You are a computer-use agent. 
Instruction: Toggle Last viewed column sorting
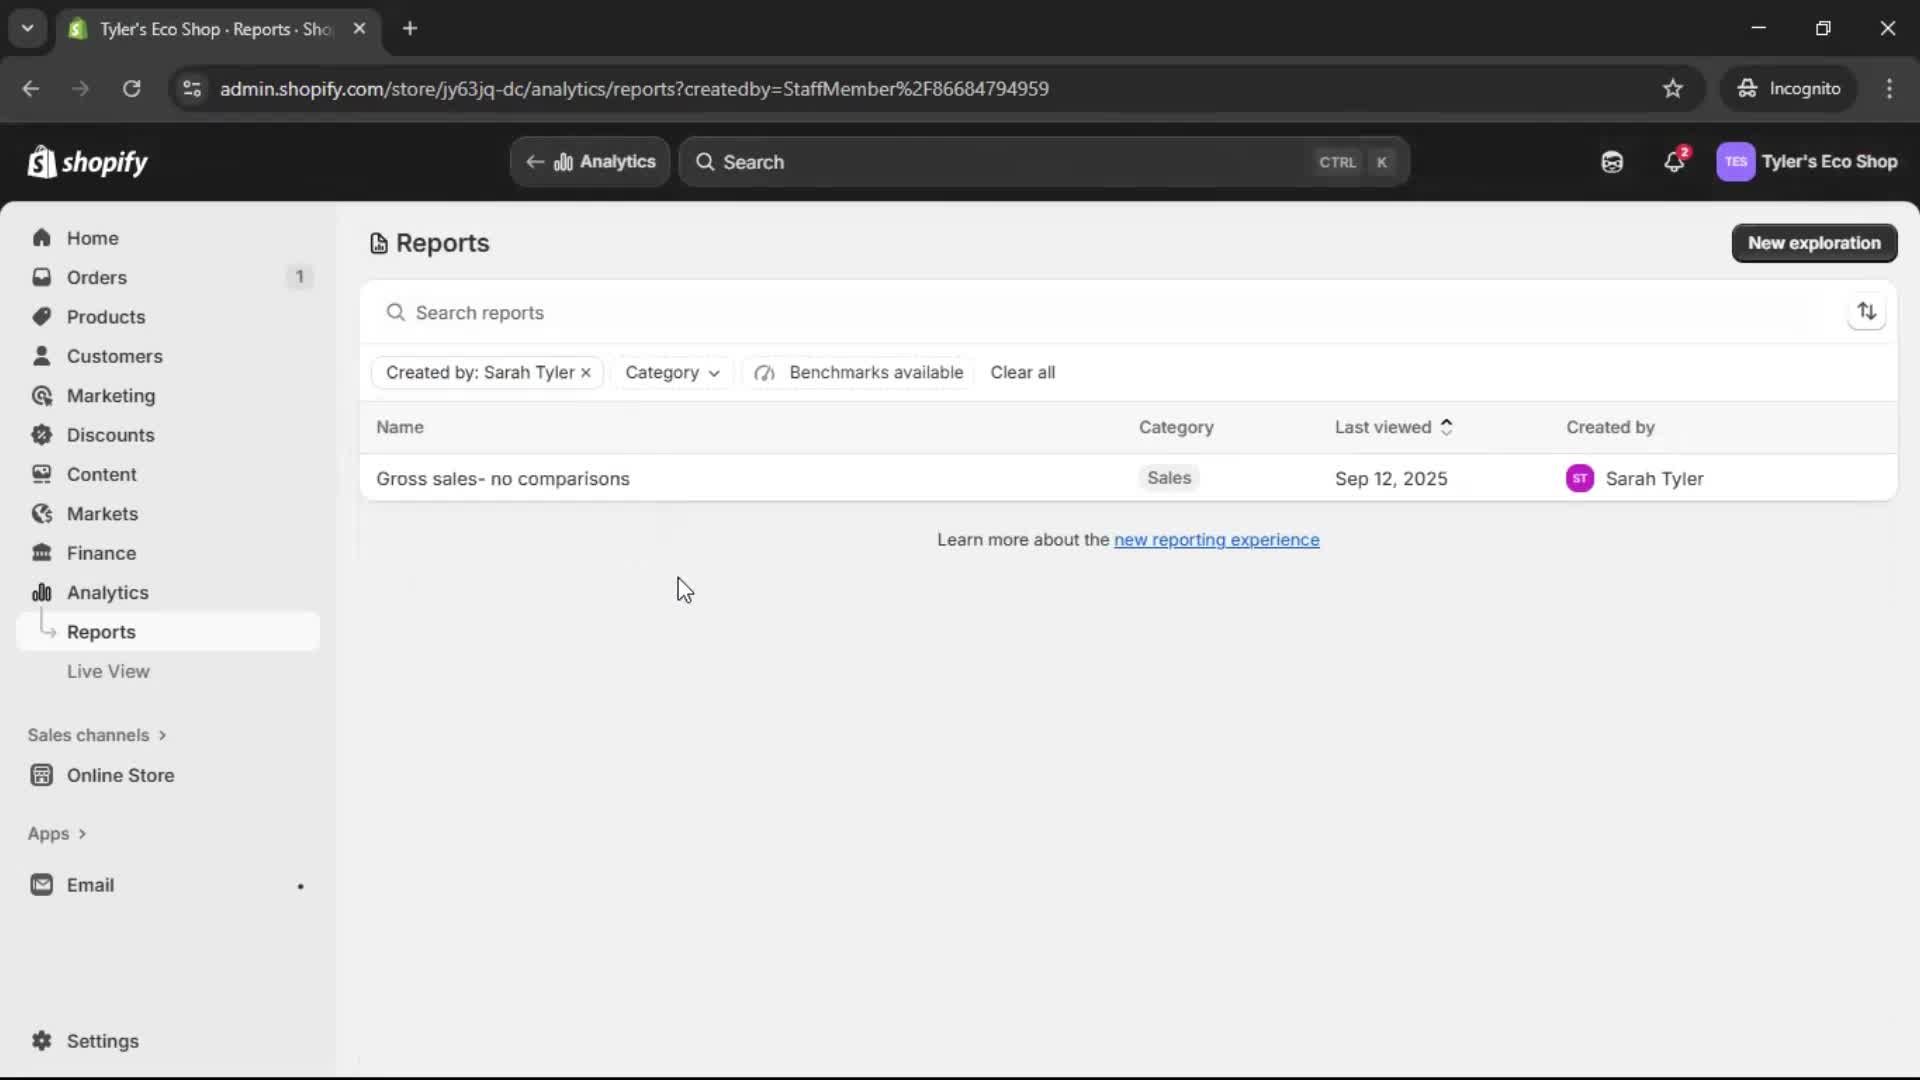click(1395, 427)
